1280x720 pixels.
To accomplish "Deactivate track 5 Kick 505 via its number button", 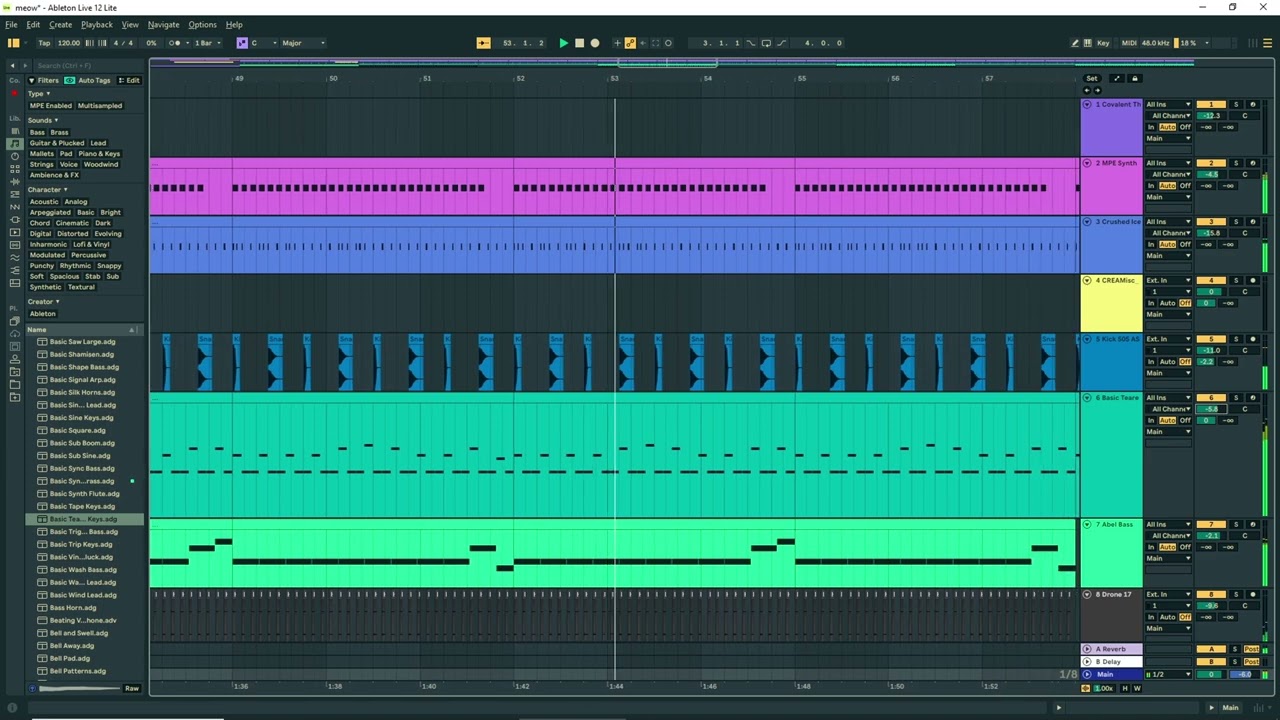I will [1211, 339].
